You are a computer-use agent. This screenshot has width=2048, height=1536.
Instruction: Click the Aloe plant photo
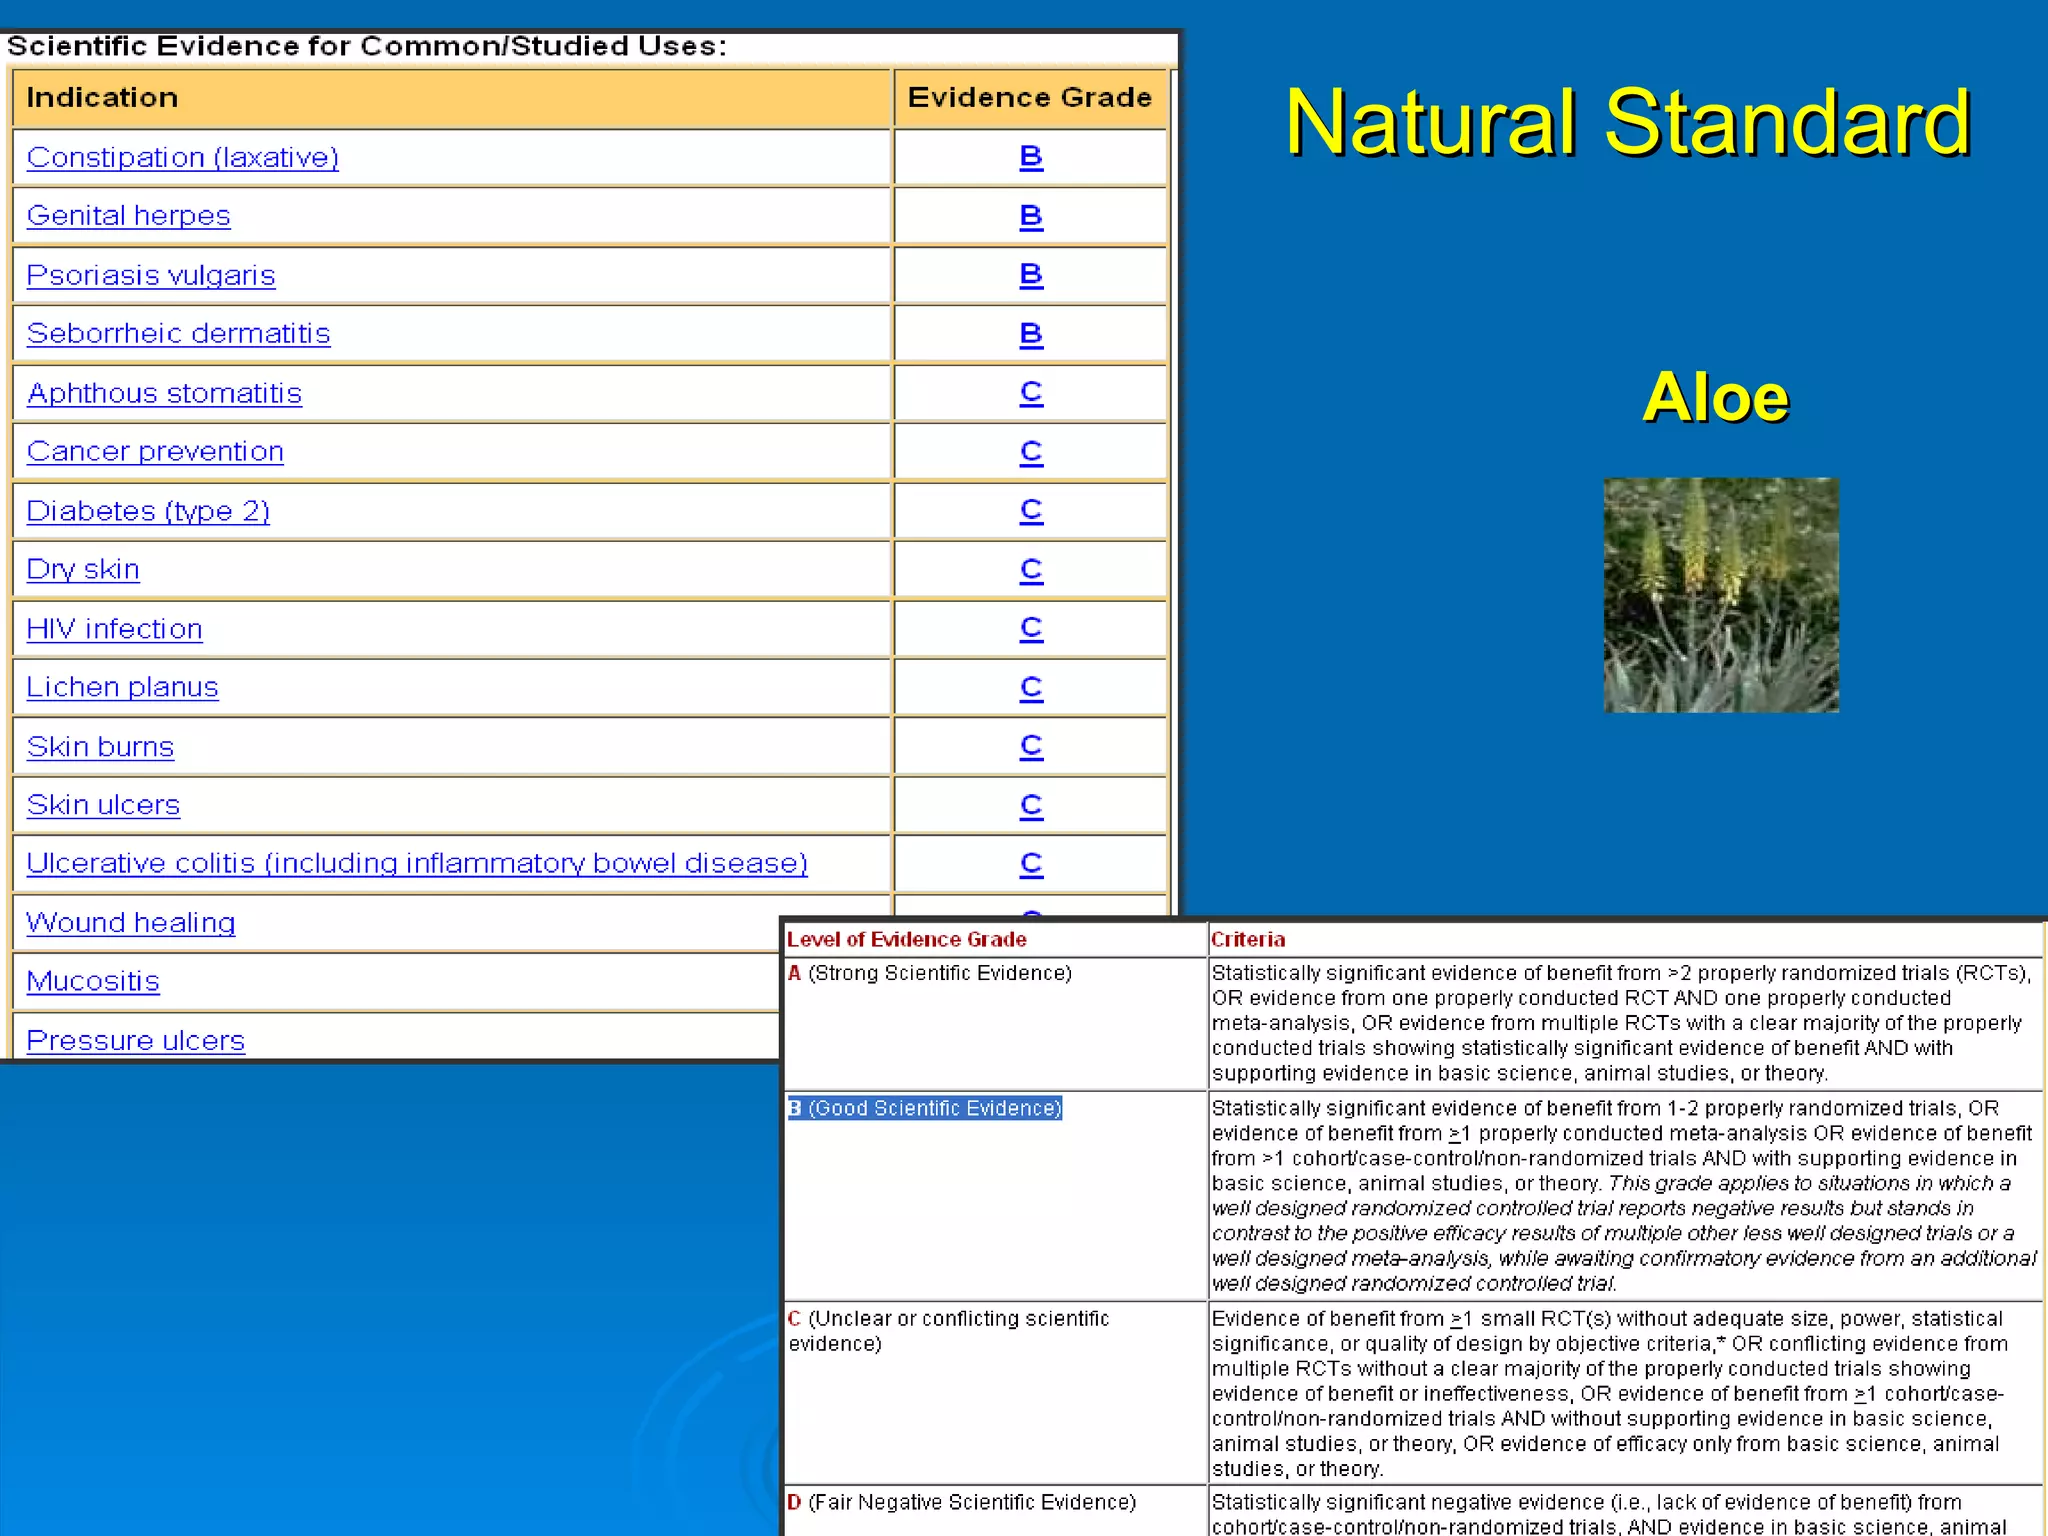1721,595
